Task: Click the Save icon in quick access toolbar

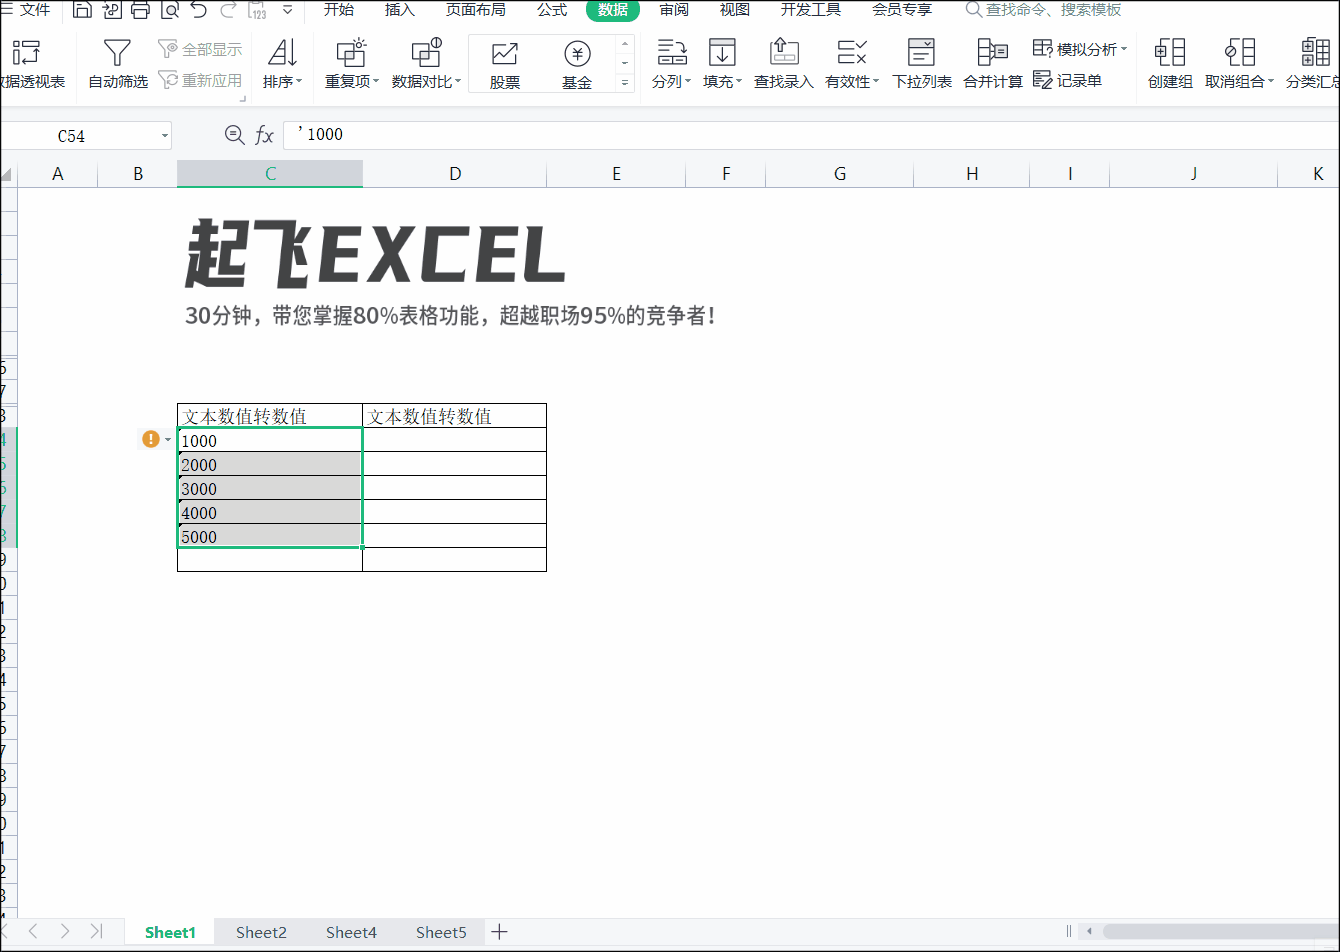Action: 82,10
